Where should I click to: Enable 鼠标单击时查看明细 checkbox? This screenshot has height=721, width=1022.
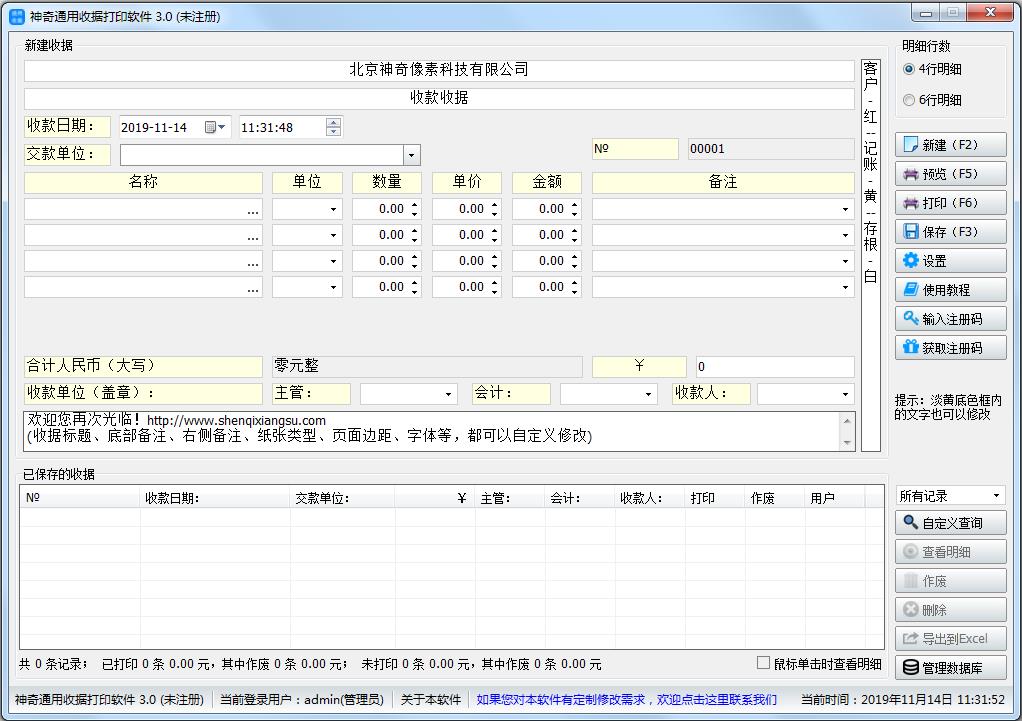click(764, 664)
